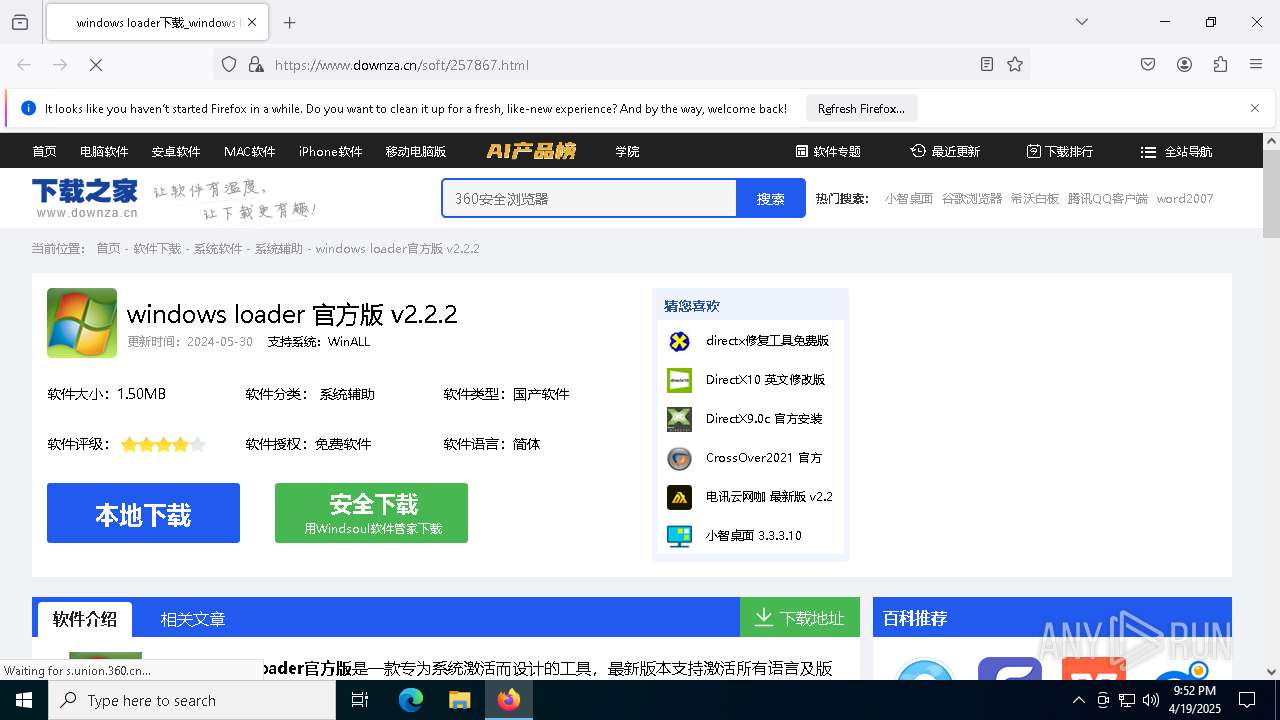Open 首页 in the site navigation
The height and width of the screenshot is (720, 1280).
44,151
